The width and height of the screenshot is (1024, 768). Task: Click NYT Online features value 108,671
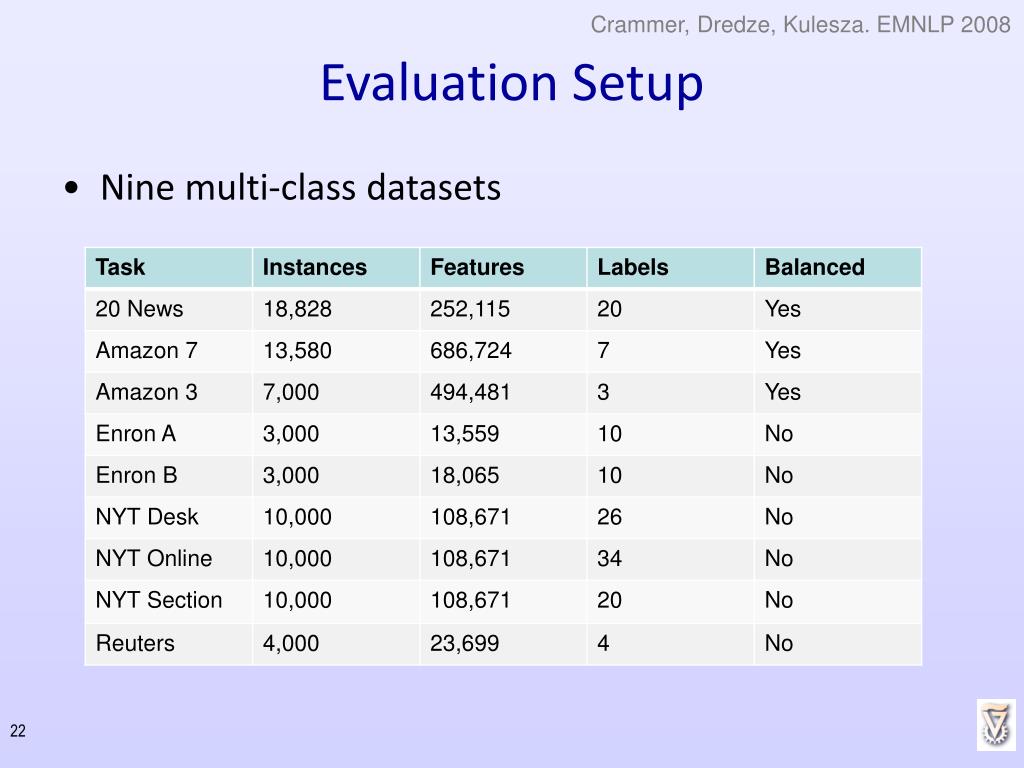coord(470,558)
